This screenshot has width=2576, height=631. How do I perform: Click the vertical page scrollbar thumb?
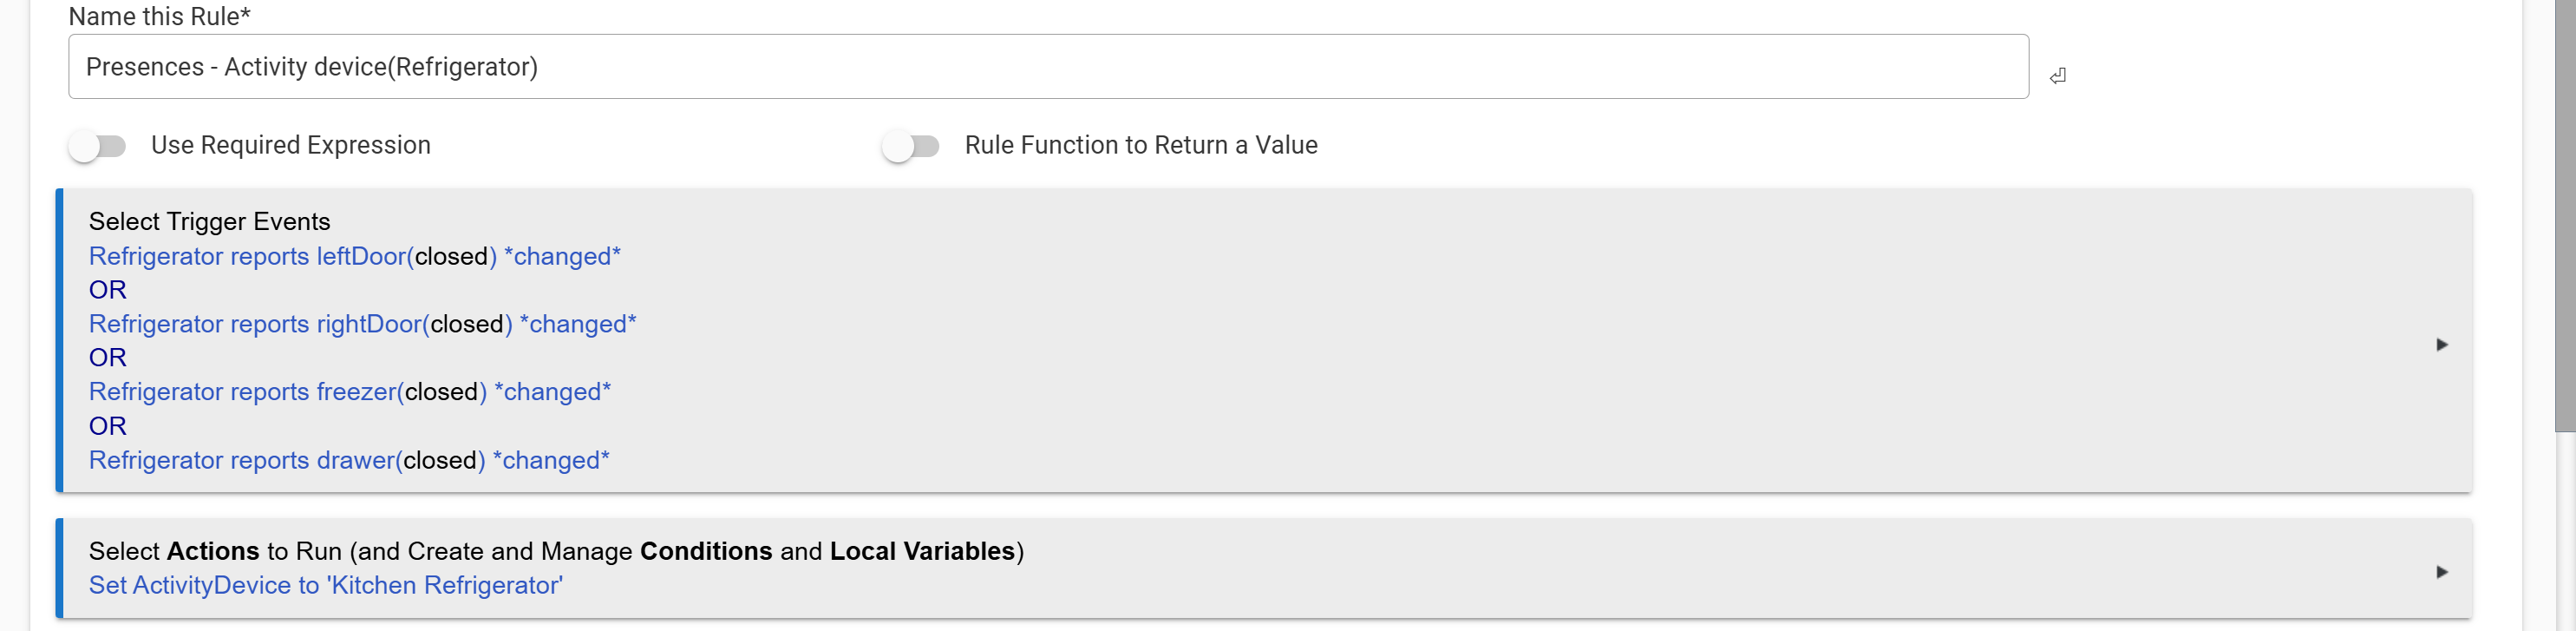[x=2564, y=215]
